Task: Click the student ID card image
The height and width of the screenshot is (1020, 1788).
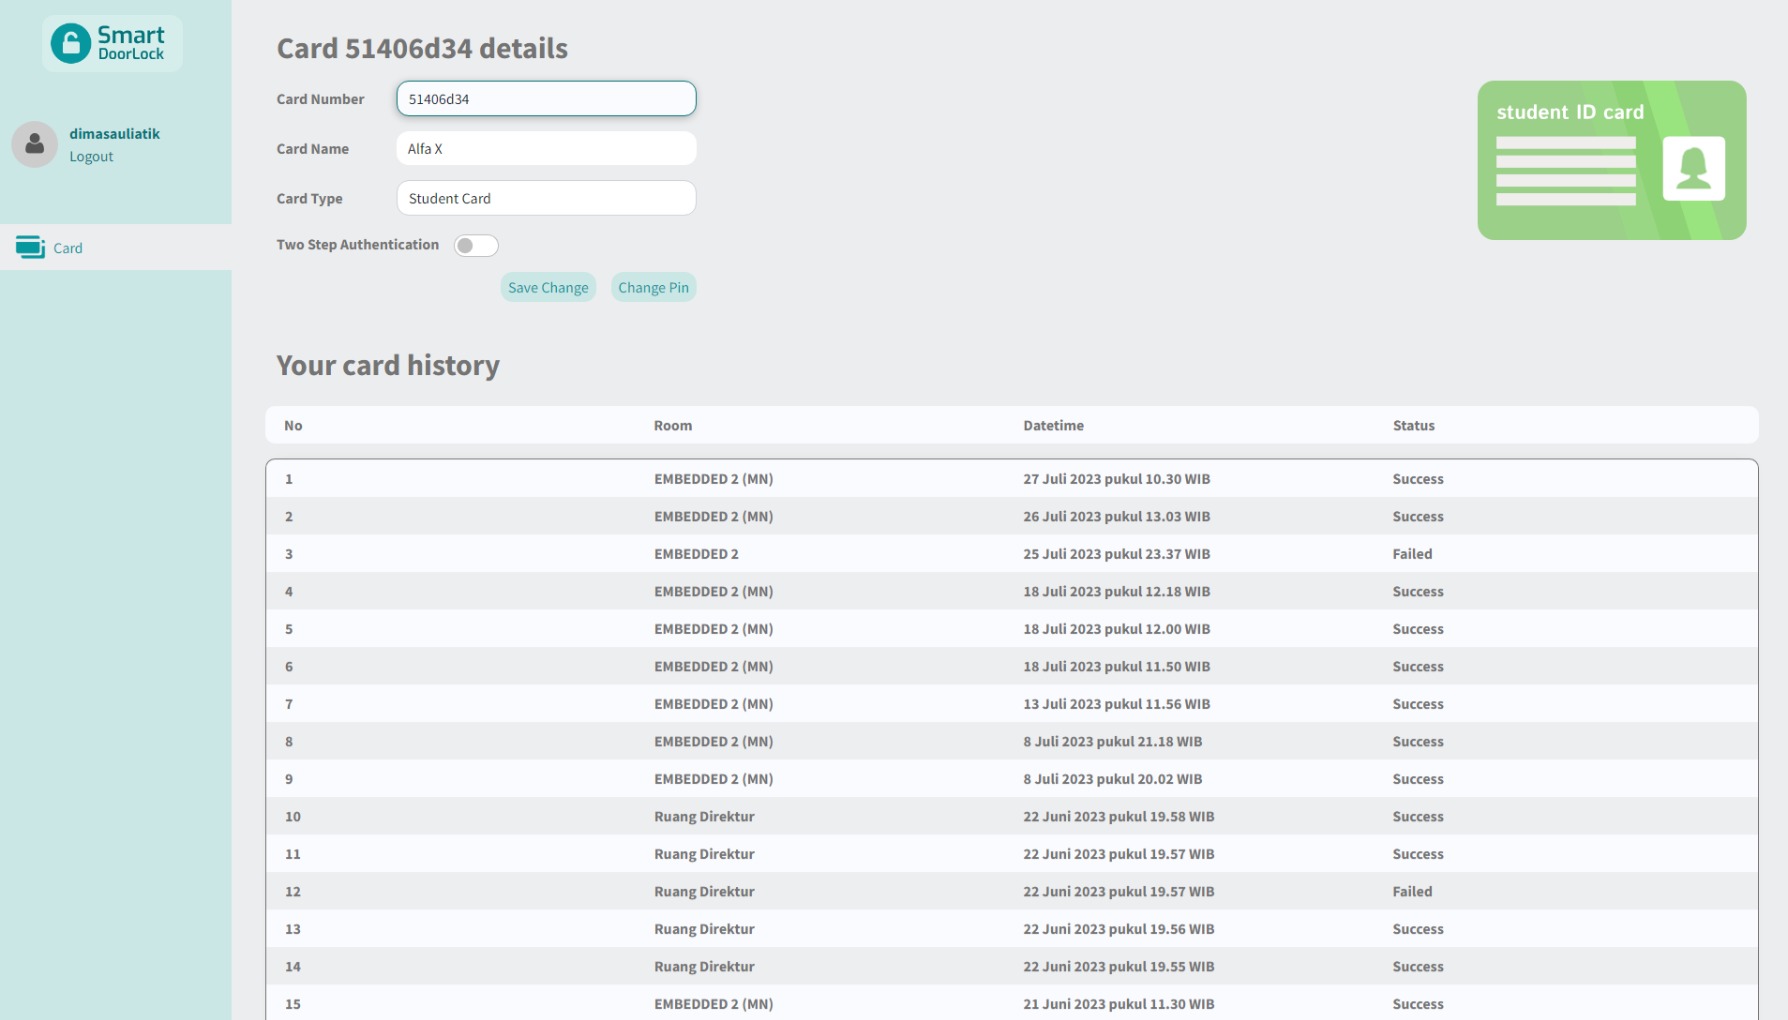Action: point(1611,160)
